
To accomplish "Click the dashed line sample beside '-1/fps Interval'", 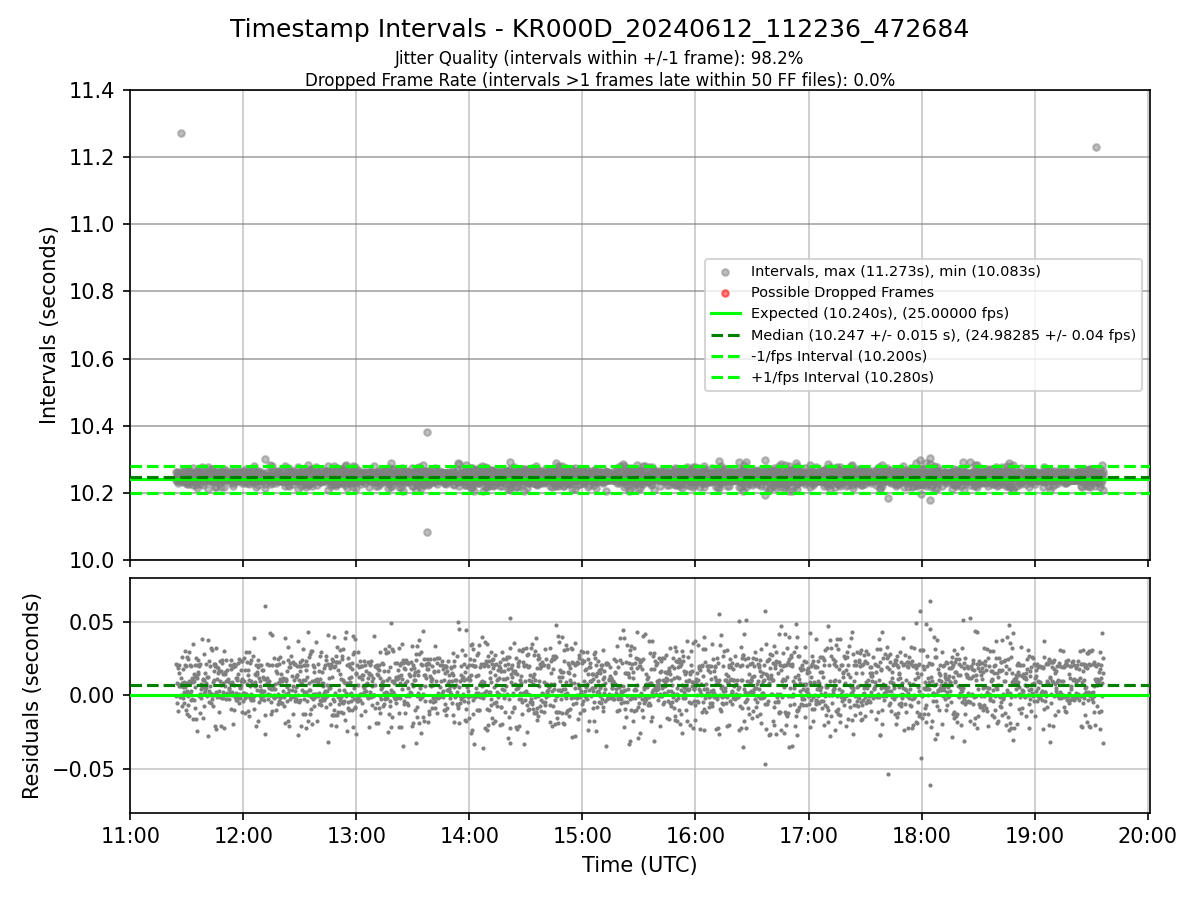I will pyautogui.click(x=726, y=356).
